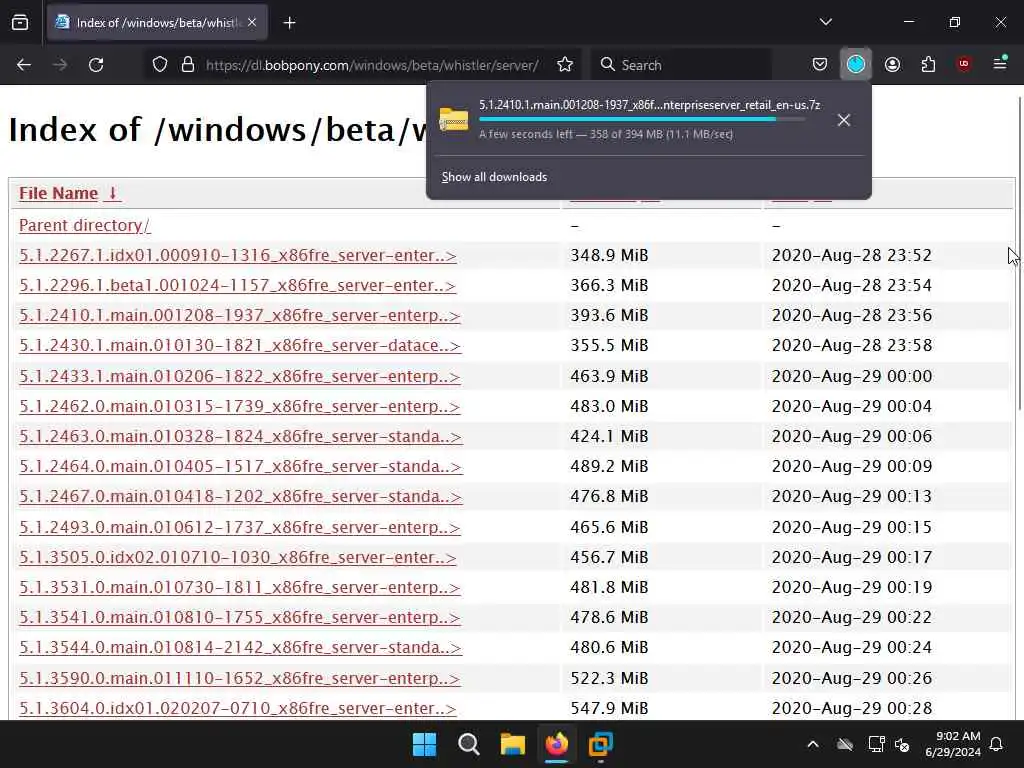The image size is (1024, 768).
Task: Open the Firefox application hamburger menu
Action: pyautogui.click(x=1000, y=64)
